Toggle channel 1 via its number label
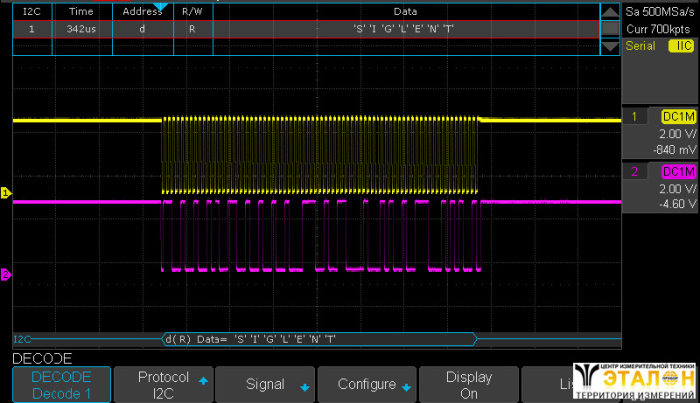700x403 pixels. (x=635, y=118)
